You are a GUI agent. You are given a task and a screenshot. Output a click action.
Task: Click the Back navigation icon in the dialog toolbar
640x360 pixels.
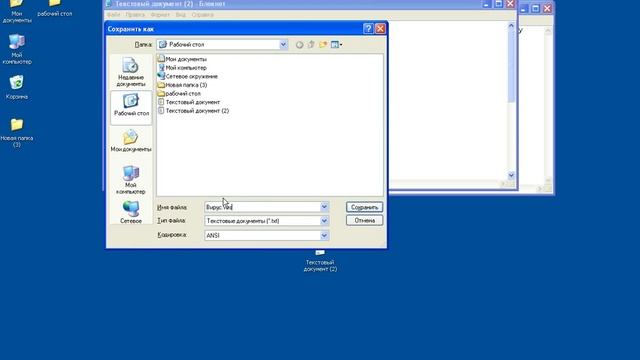click(299, 44)
